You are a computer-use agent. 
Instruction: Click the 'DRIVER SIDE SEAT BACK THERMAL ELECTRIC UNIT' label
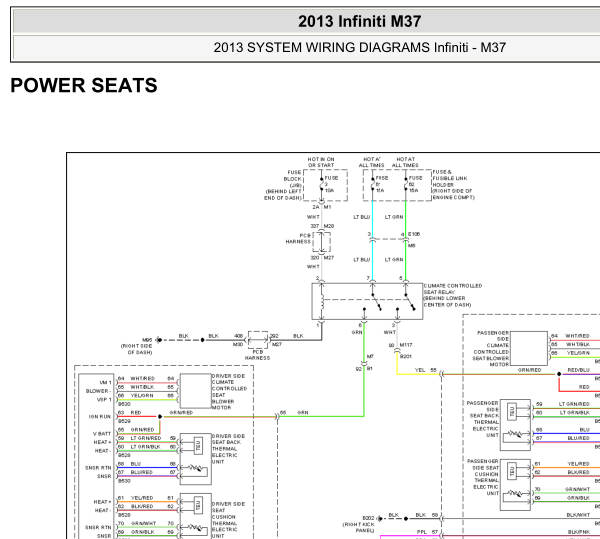click(226, 449)
